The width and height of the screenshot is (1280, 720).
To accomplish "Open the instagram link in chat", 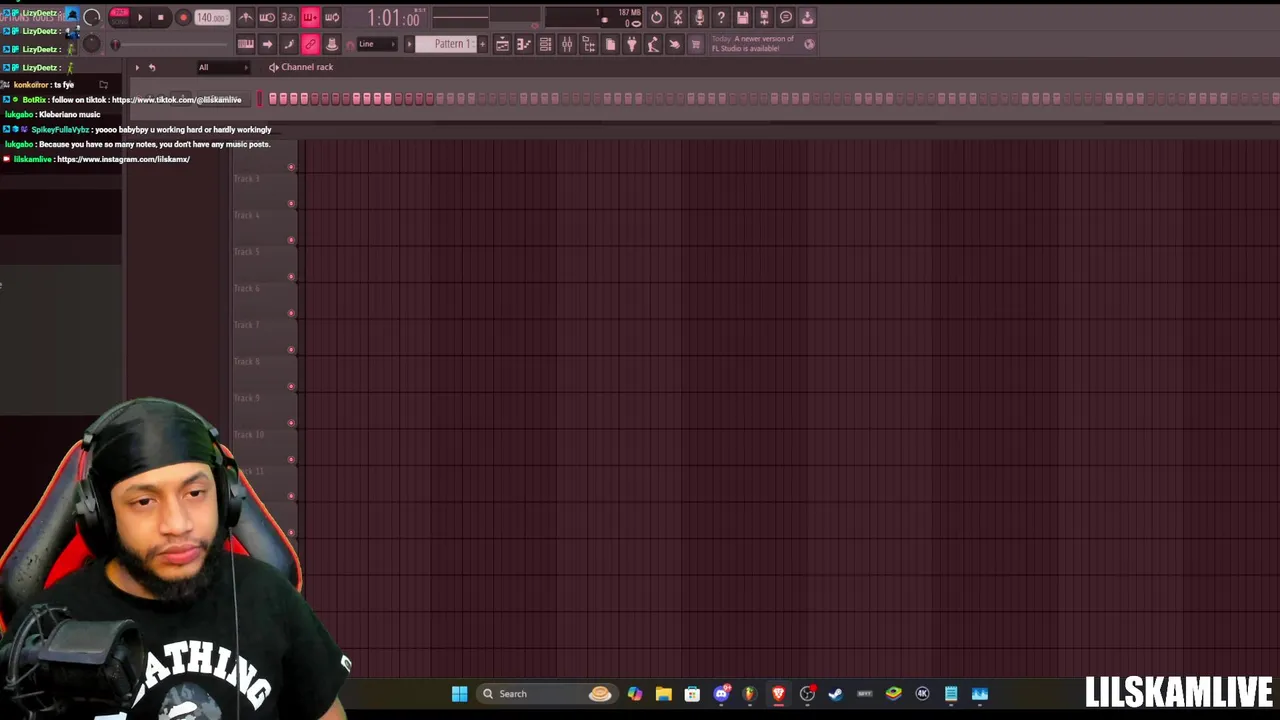I will (123, 159).
